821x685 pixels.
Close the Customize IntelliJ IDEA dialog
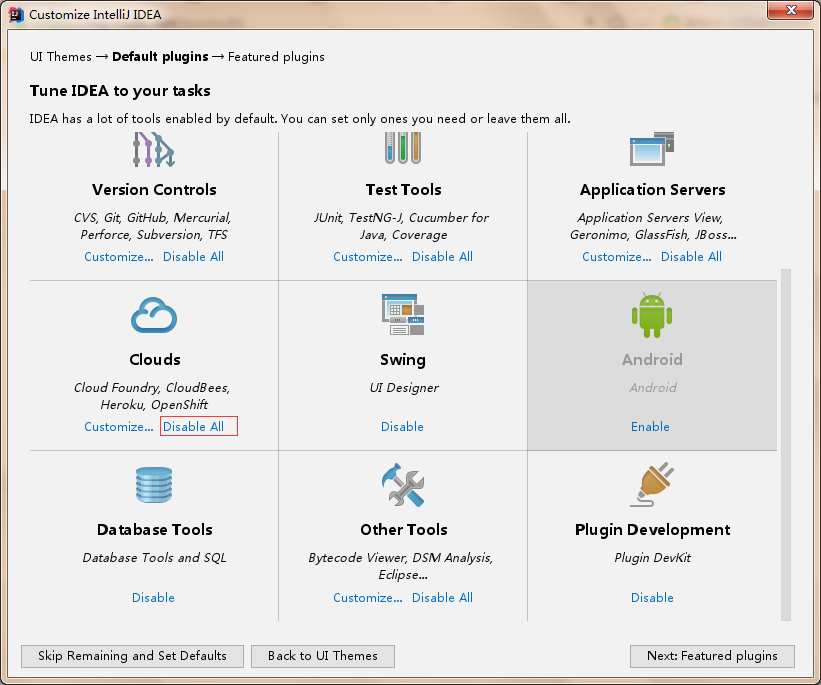[x=791, y=10]
